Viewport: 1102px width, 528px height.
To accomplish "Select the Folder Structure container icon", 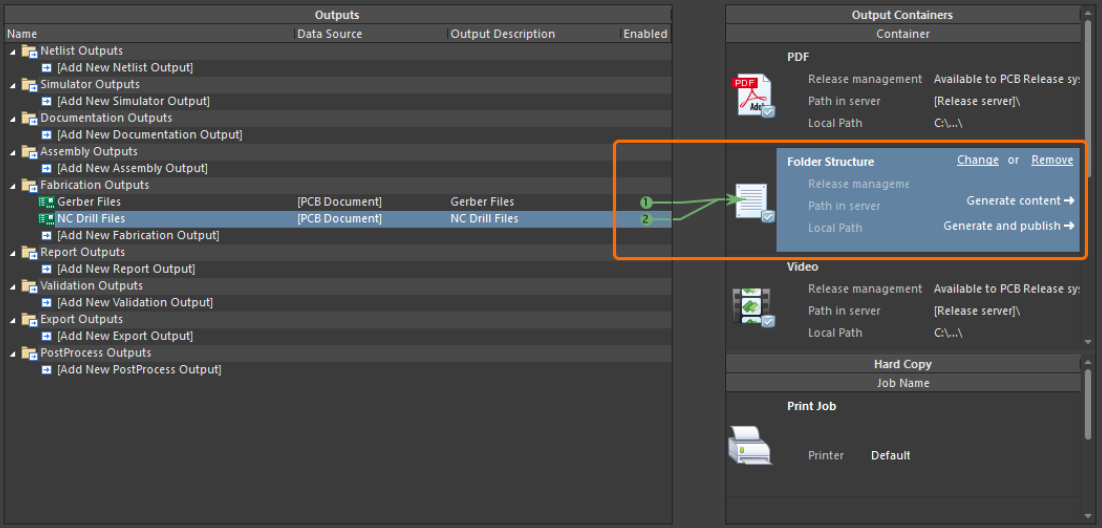I will click(752, 202).
